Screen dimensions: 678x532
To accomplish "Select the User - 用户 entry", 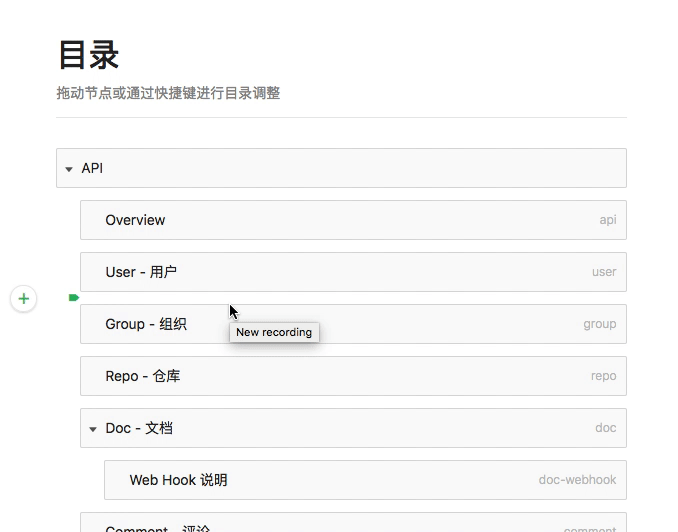I will (x=141, y=272).
